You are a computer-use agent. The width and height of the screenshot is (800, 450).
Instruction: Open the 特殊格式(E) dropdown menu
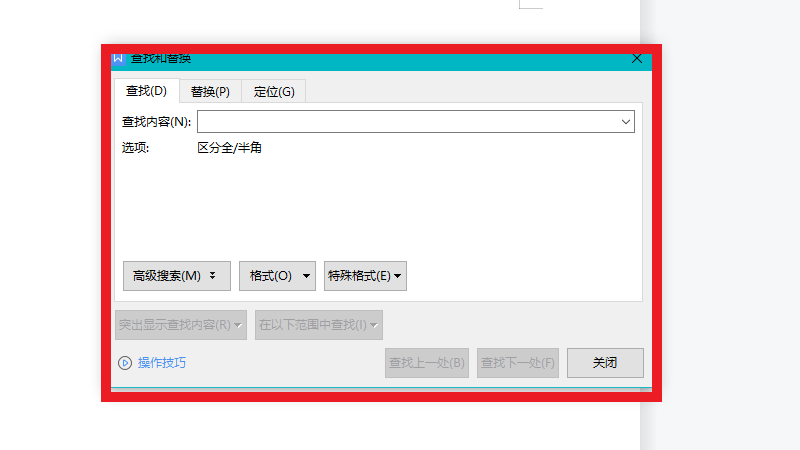(x=365, y=276)
